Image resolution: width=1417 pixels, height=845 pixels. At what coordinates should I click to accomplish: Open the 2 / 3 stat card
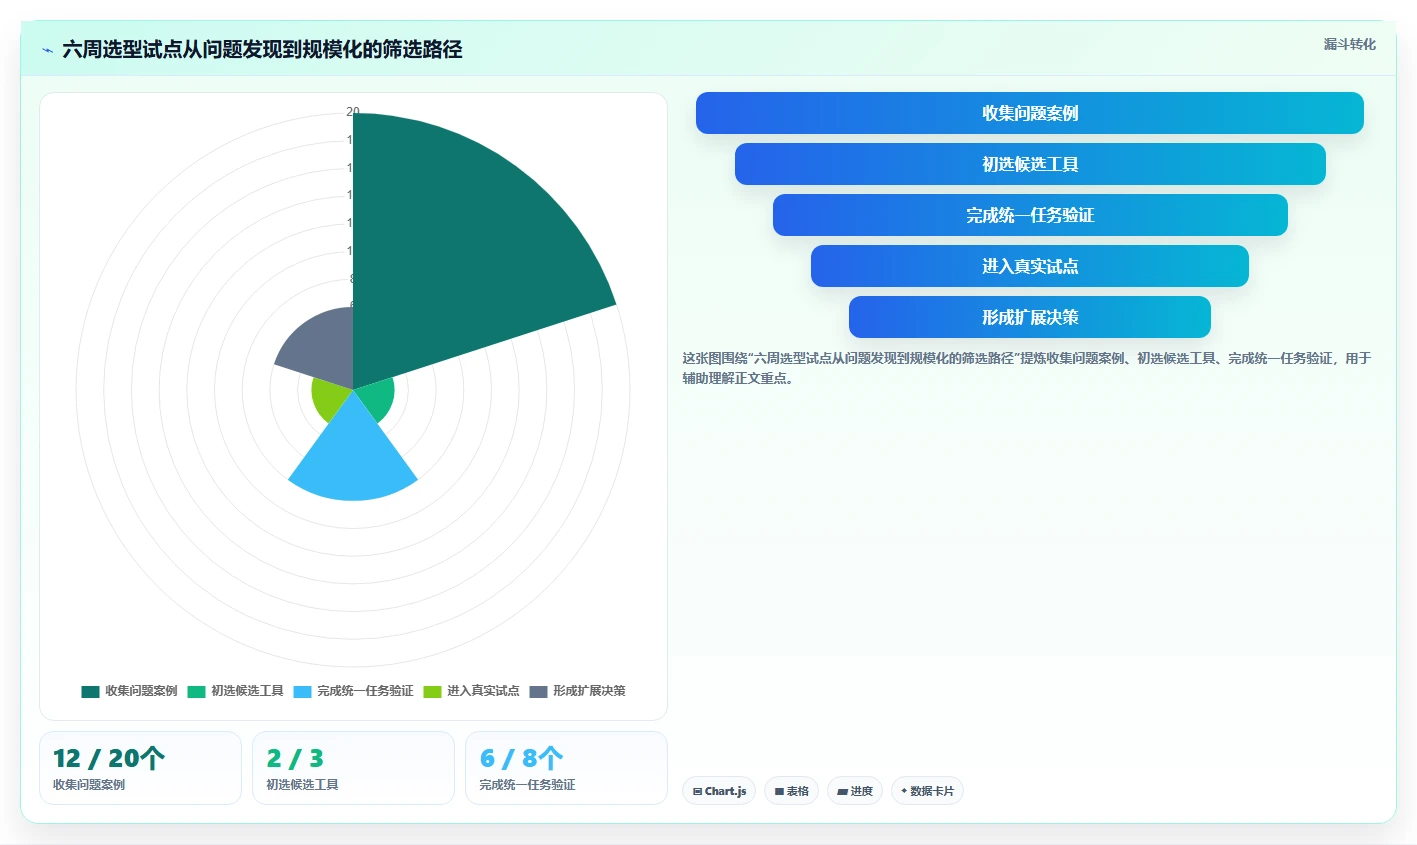click(x=353, y=768)
